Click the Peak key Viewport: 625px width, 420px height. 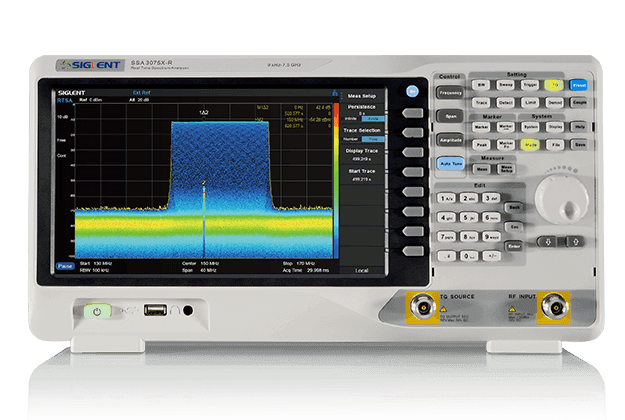click(x=481, y=145)
